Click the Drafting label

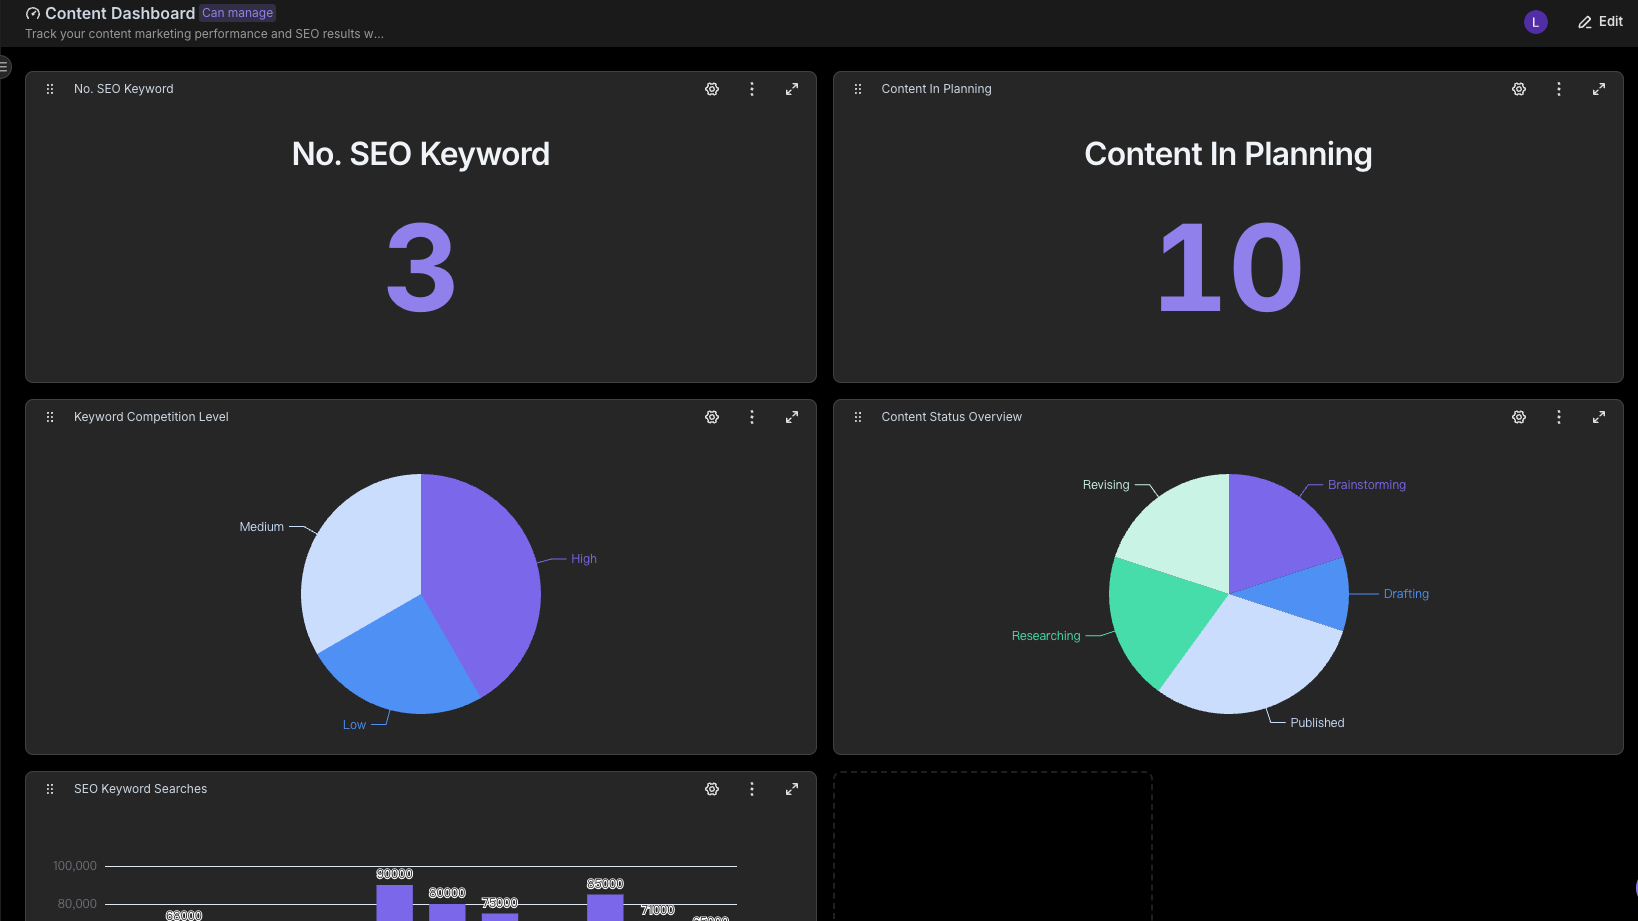(x=1406, y=594)
